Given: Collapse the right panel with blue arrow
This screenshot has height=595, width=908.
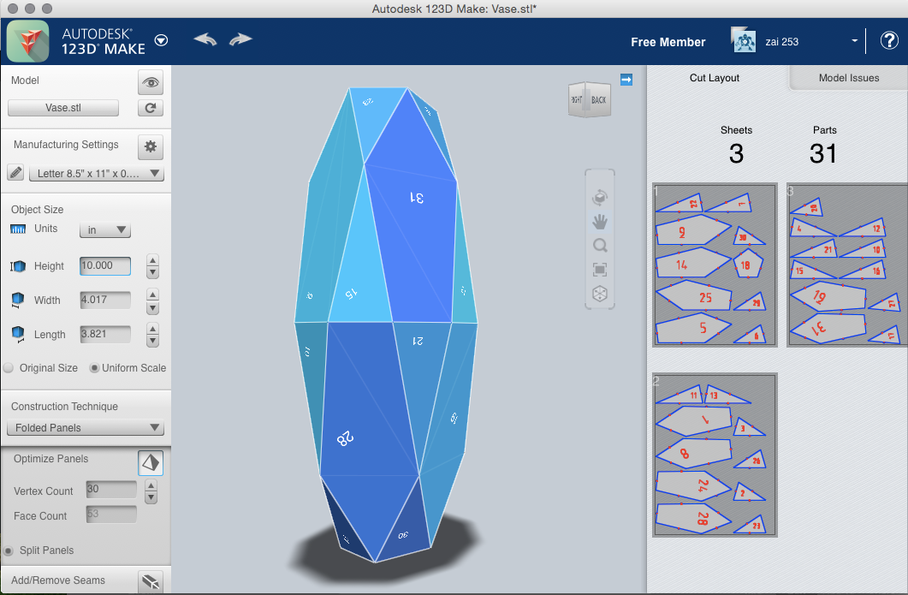Looking at the screenshot, I should pos(626,79).
